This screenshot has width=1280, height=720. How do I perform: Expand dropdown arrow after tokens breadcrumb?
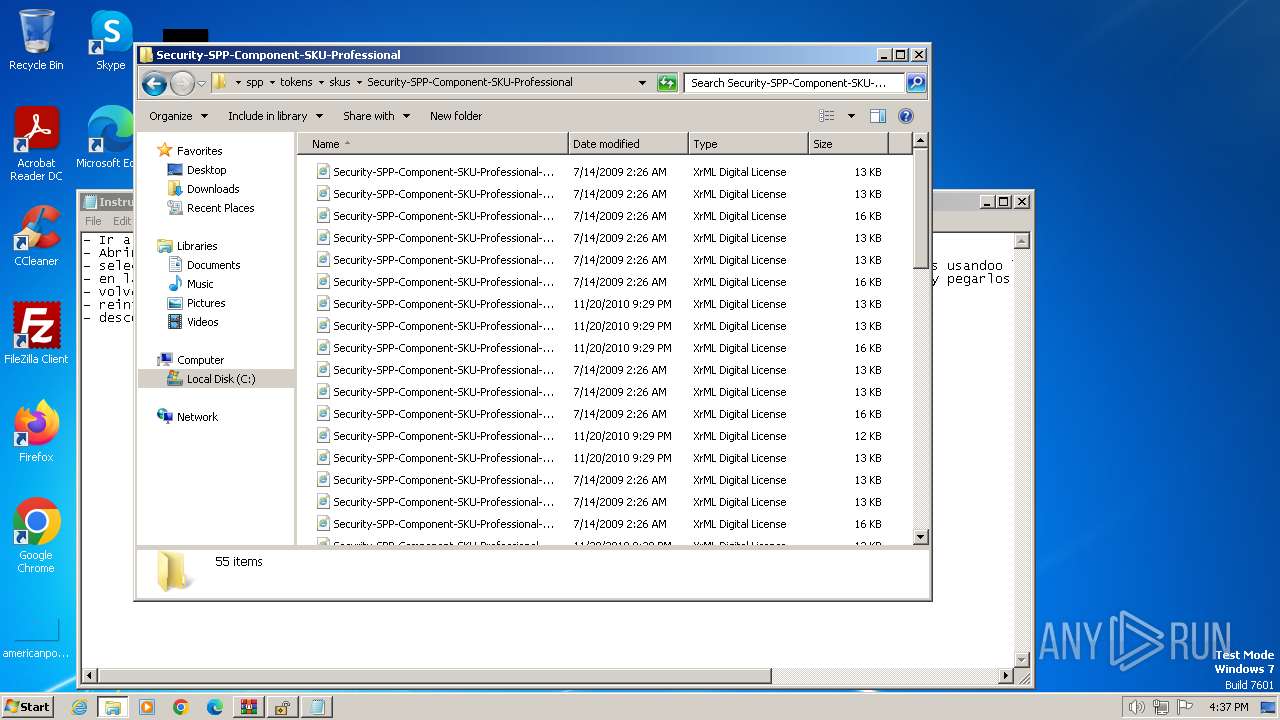click(x=321, y=83)
